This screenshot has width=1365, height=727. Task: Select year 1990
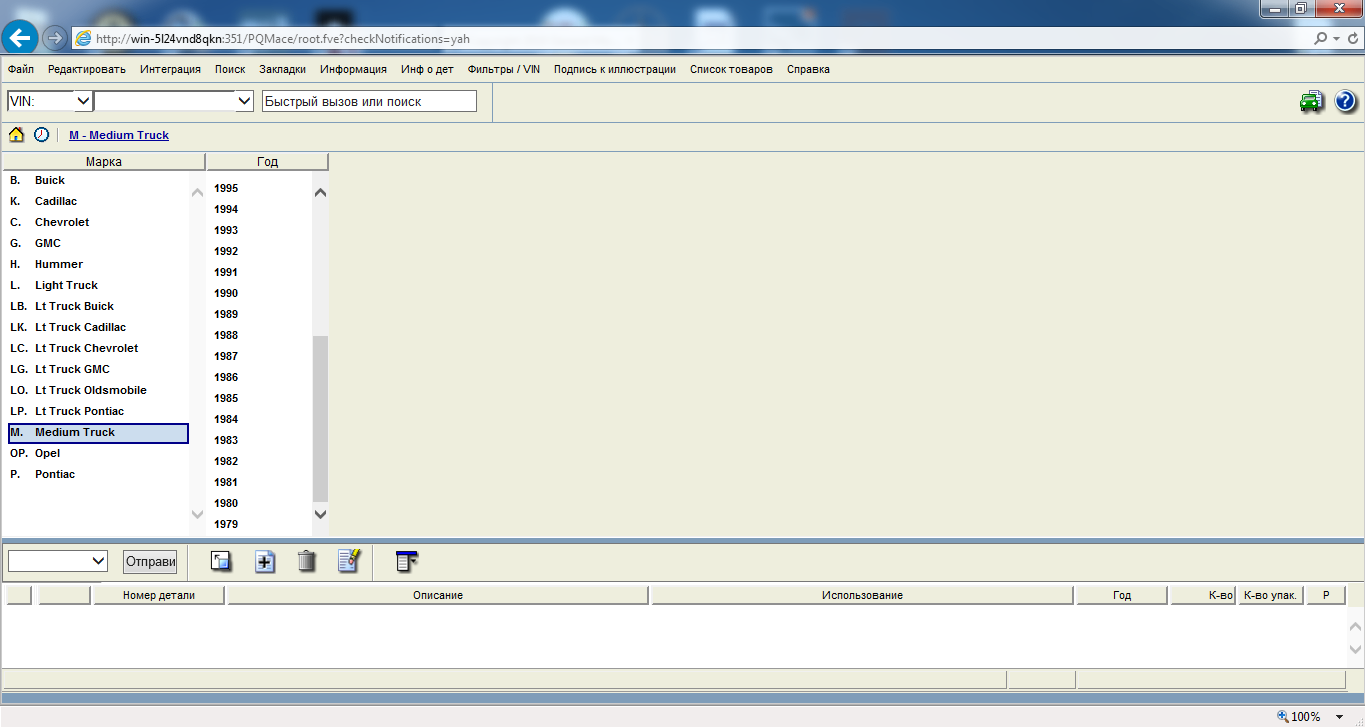pos(226,293)
